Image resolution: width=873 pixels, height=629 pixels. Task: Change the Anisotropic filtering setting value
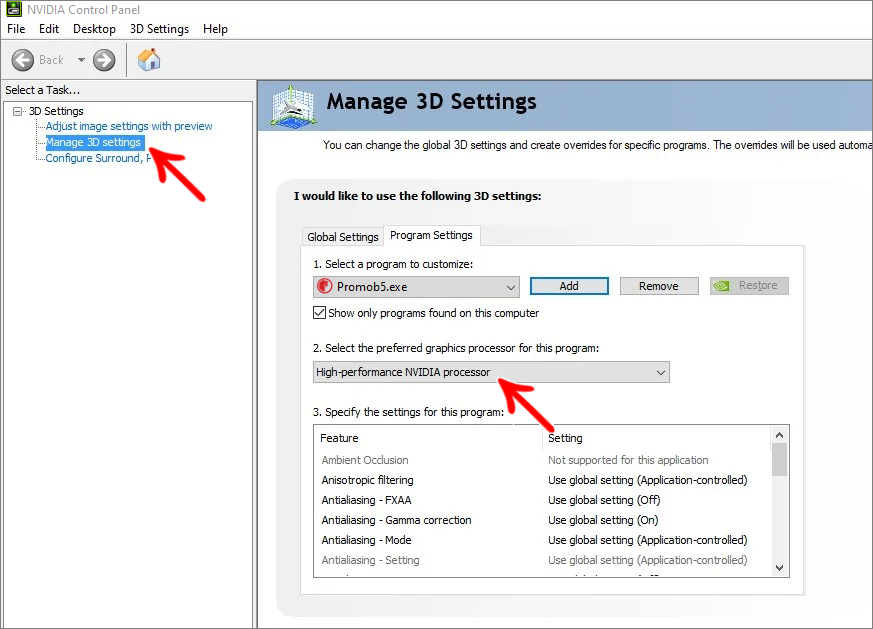[x=648, y=480]
